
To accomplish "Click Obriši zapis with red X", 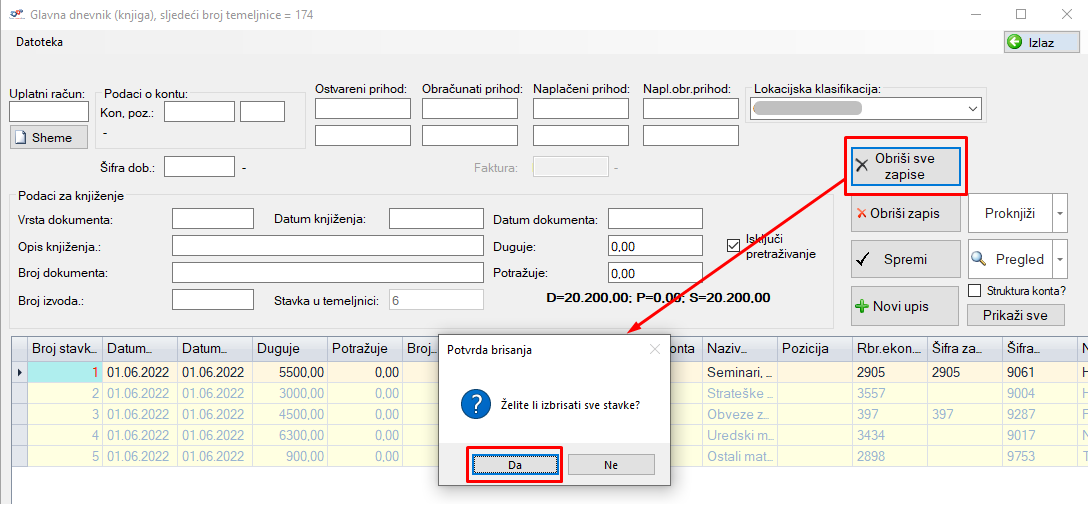I will click(x=905, y=214).
